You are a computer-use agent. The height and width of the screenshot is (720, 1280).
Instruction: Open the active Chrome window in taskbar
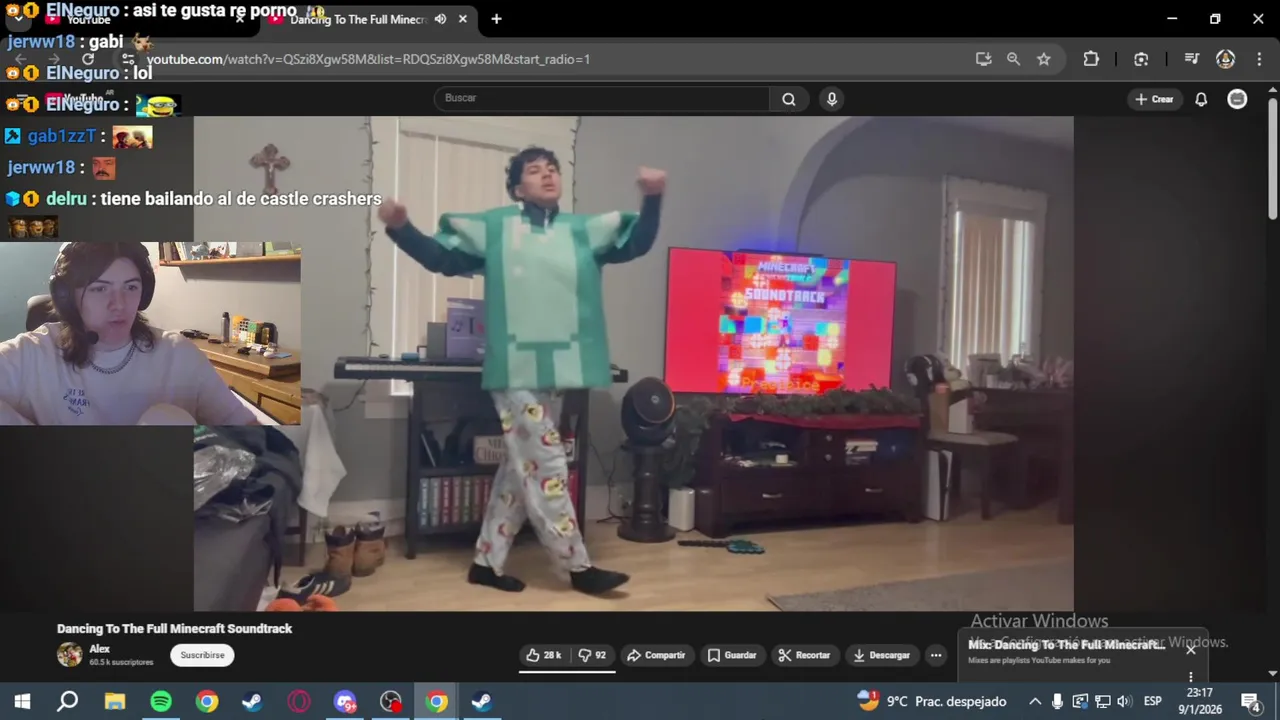tap(437, 701)
